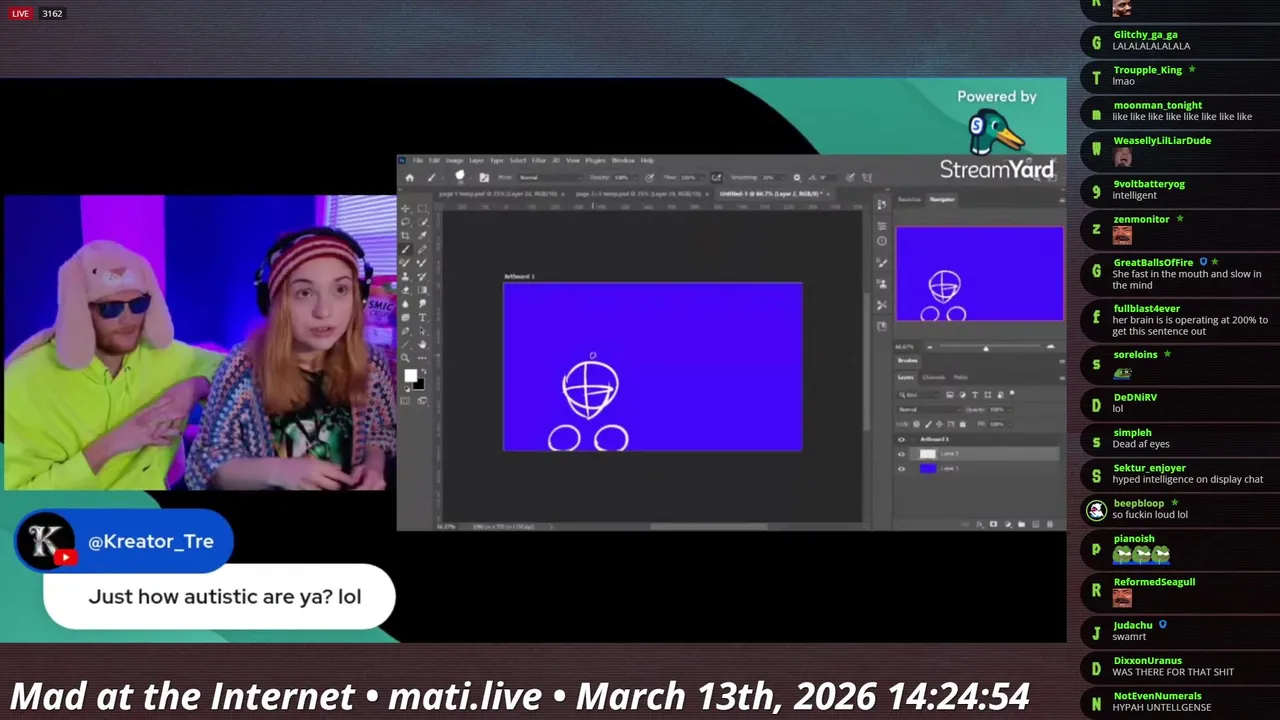Delete layer trash icon
1280x720 pixels.
tap(1050, 524)
